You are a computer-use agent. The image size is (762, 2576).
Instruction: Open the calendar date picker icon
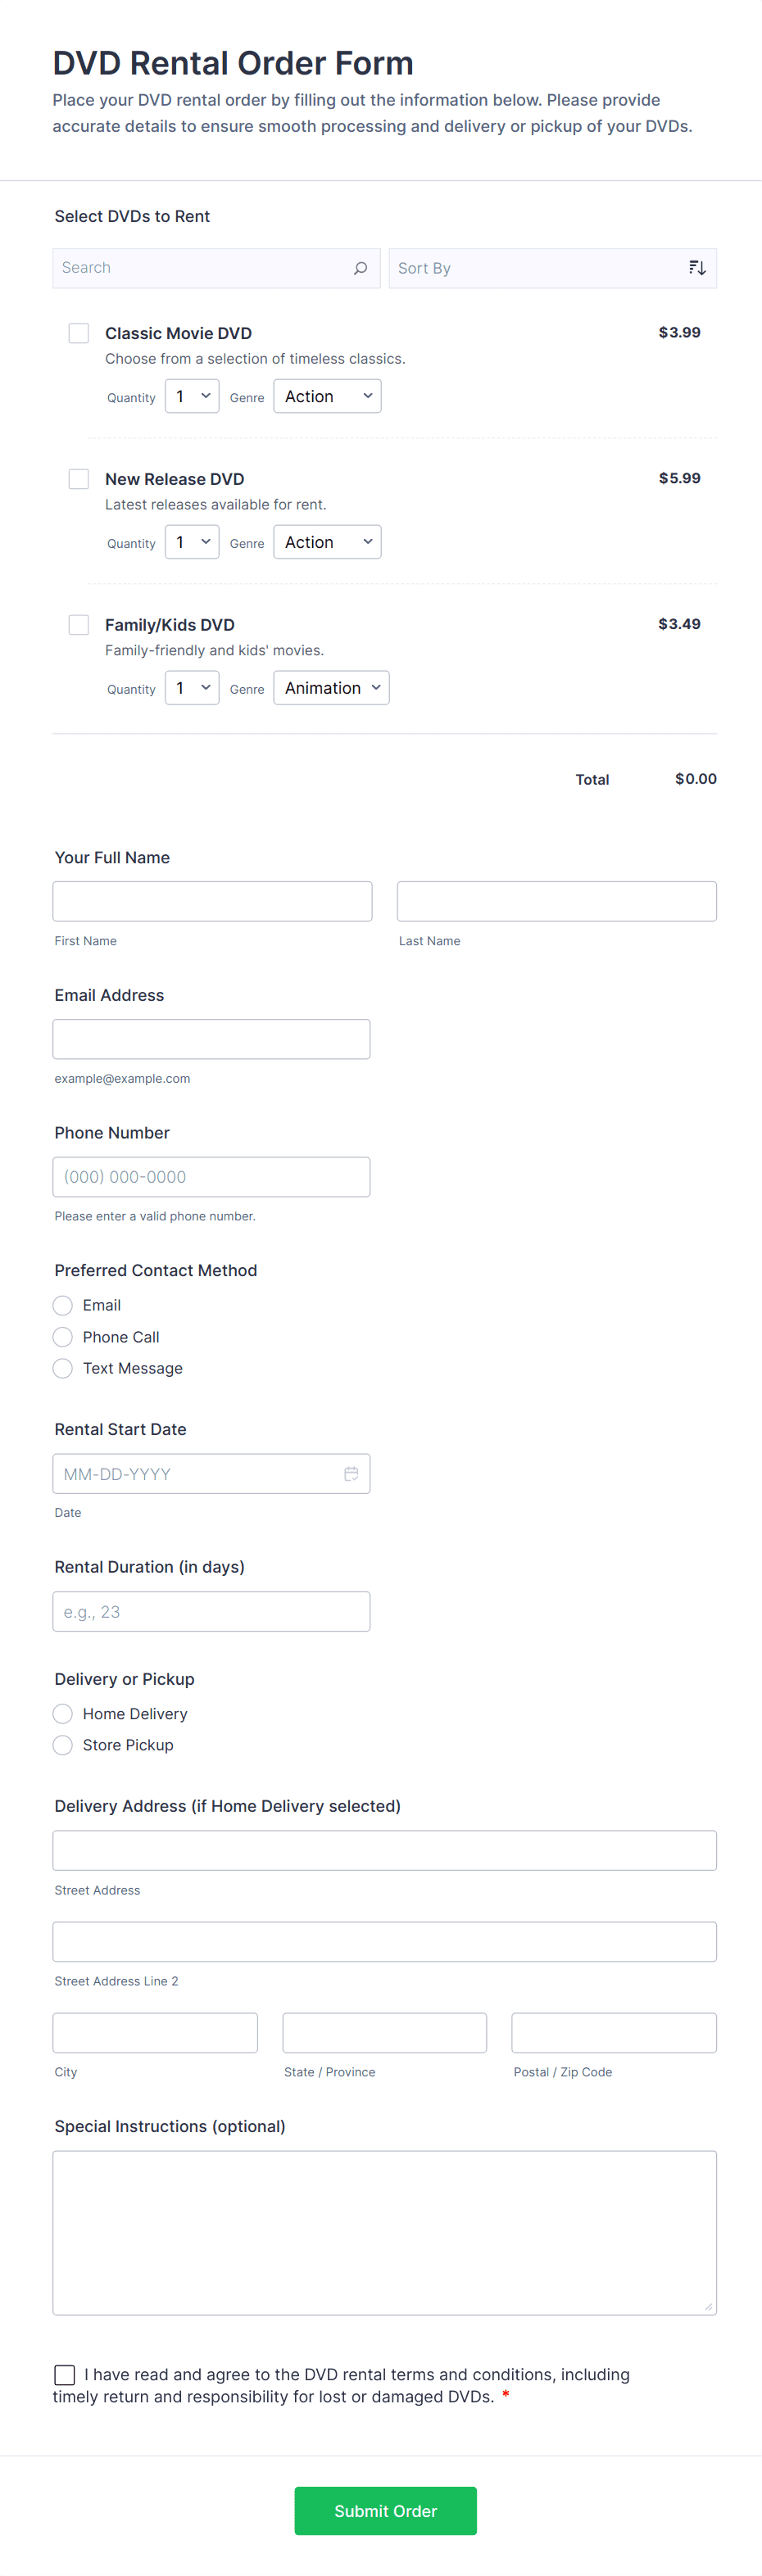[351, 1473]
